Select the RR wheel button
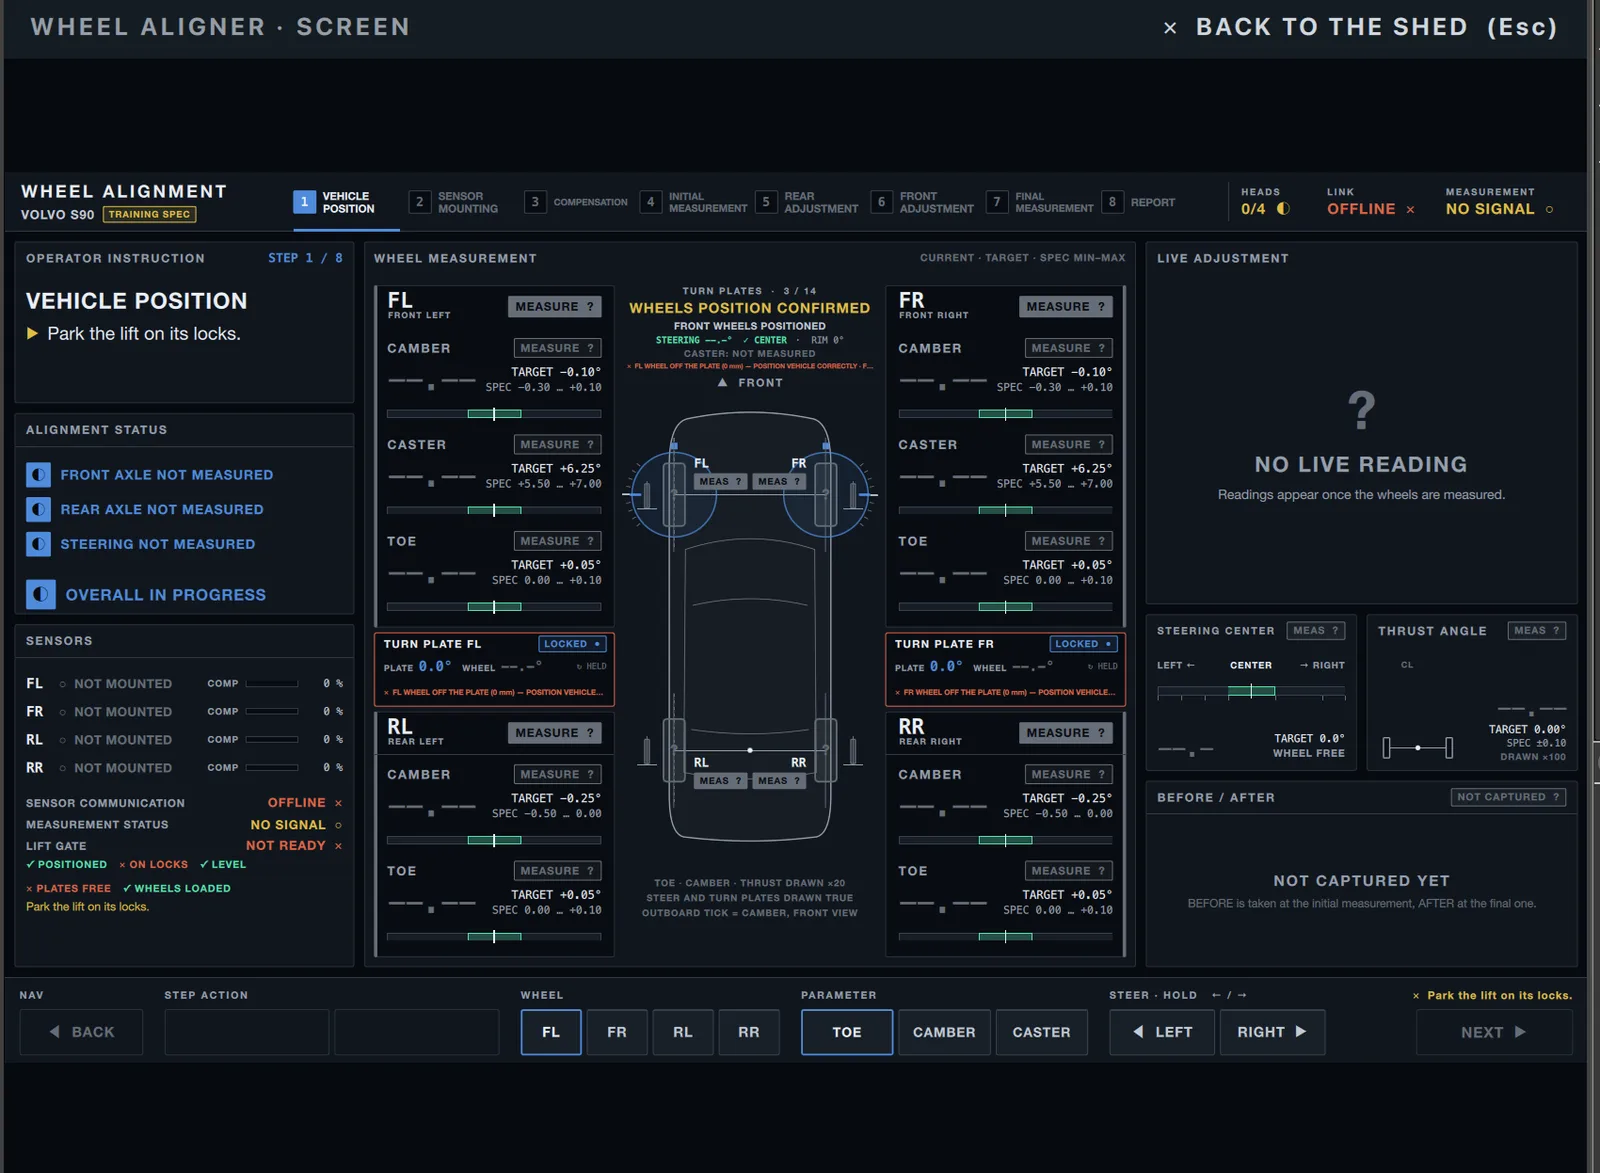The width and height of the screenshot is (1600, 1173). click(749, 1032)
